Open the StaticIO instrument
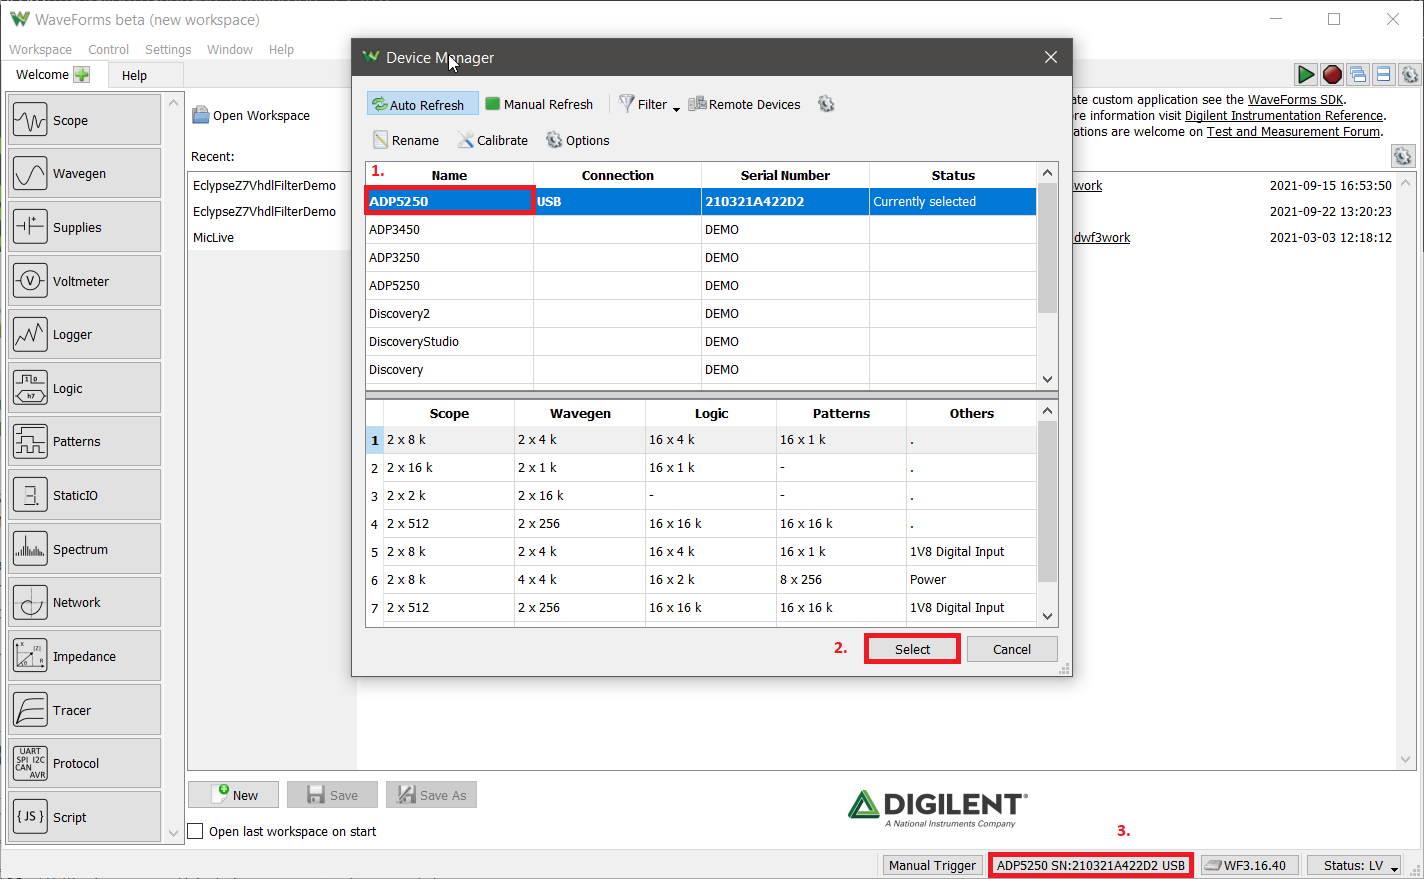This screenshot has width=1424, height=879. pyautogui.click(x=84, y=495)
